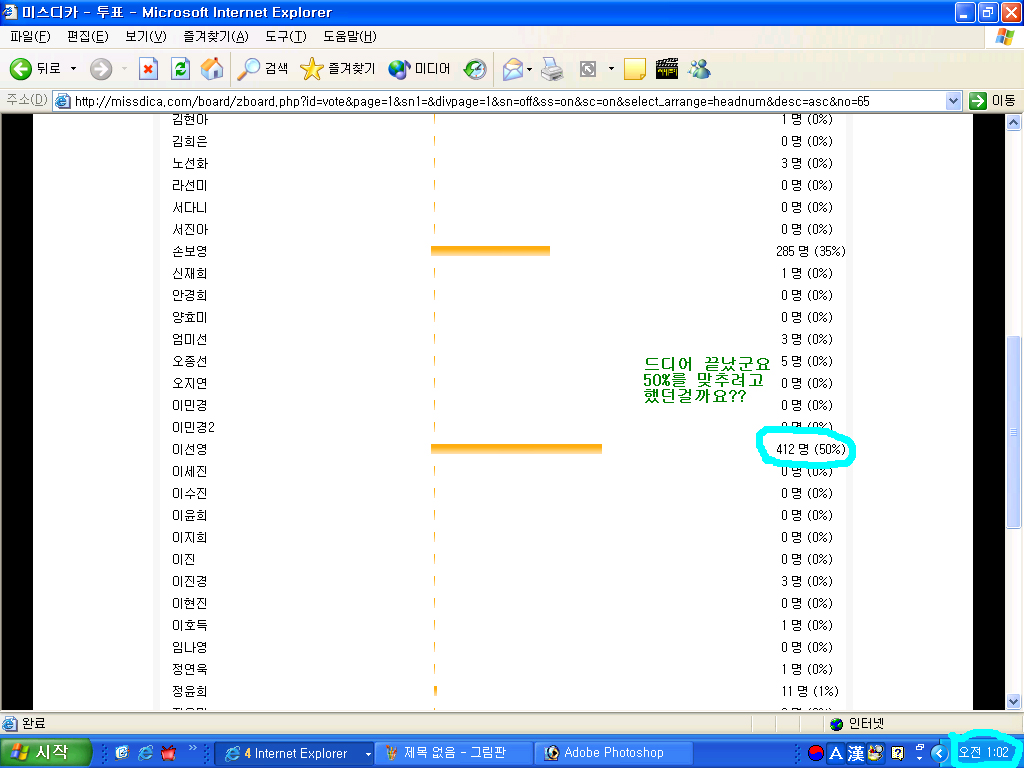Refresh the page with the green arrows icon

(180, 69)
